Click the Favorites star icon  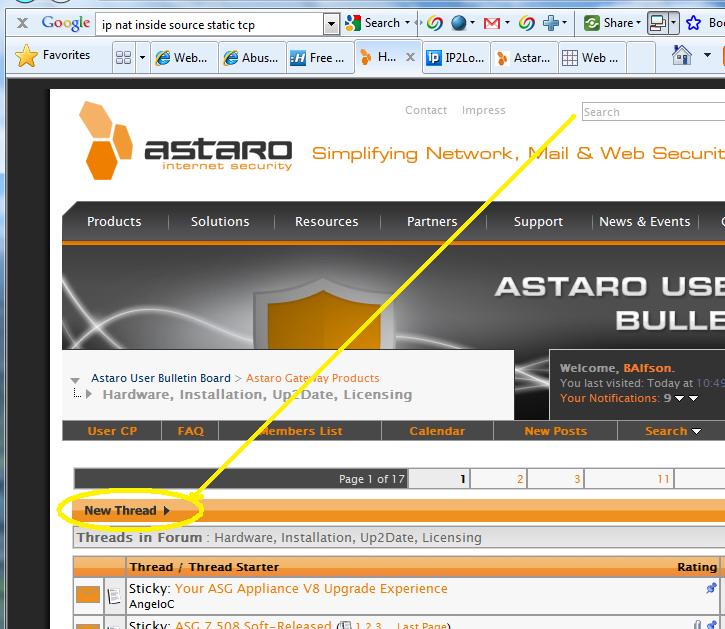coord(27,57)
